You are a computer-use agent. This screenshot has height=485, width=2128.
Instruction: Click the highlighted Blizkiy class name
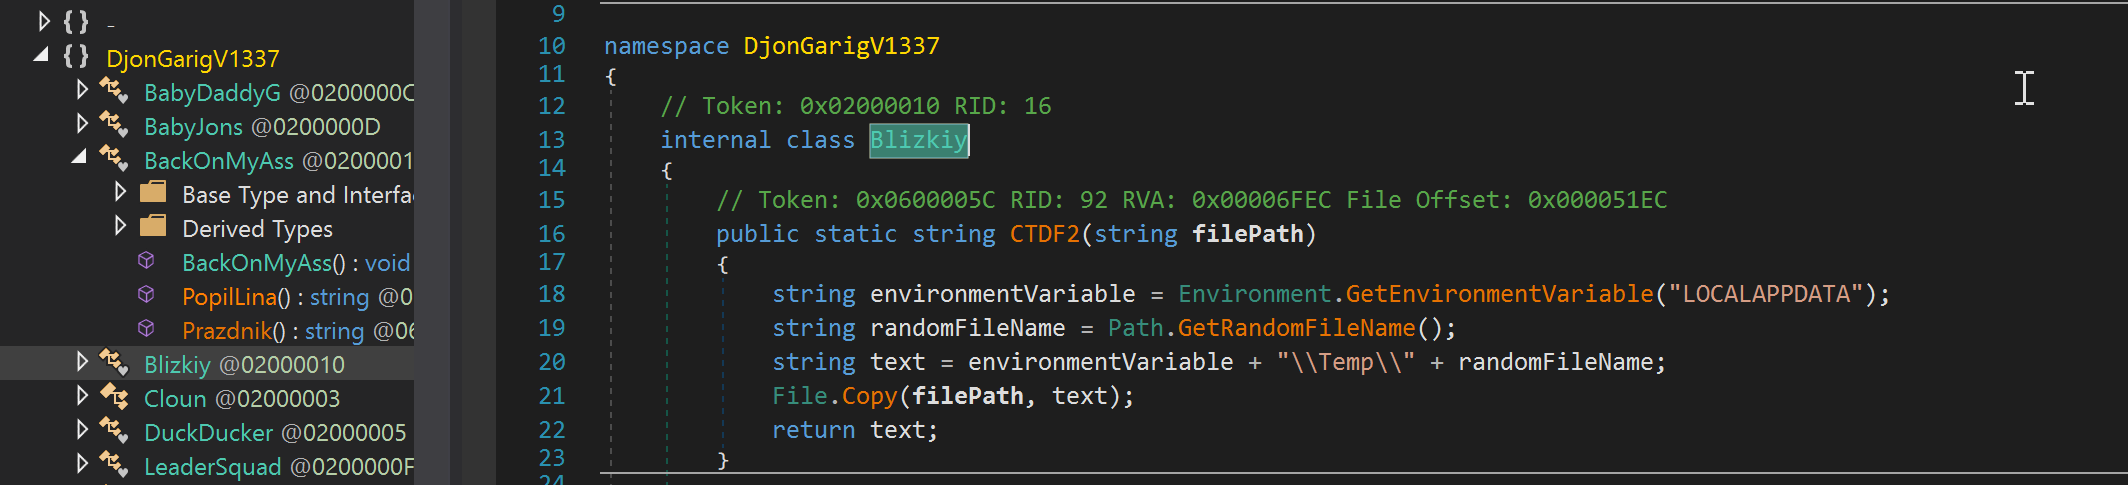click(918, 140)
